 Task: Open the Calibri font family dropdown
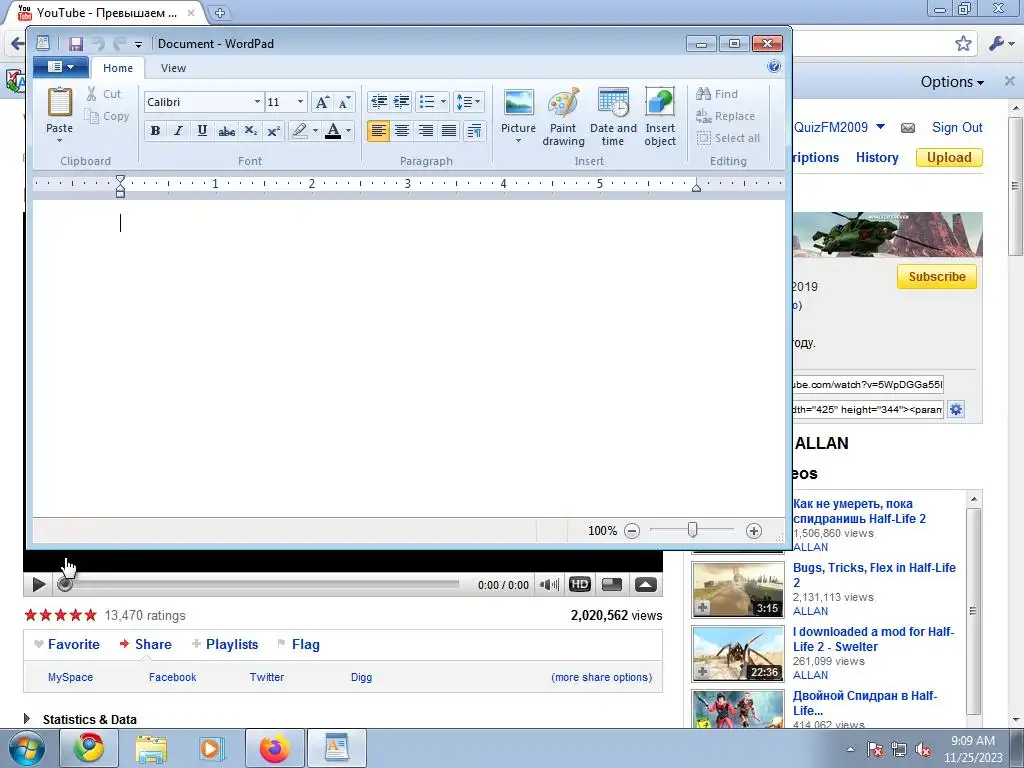point(257,102)
